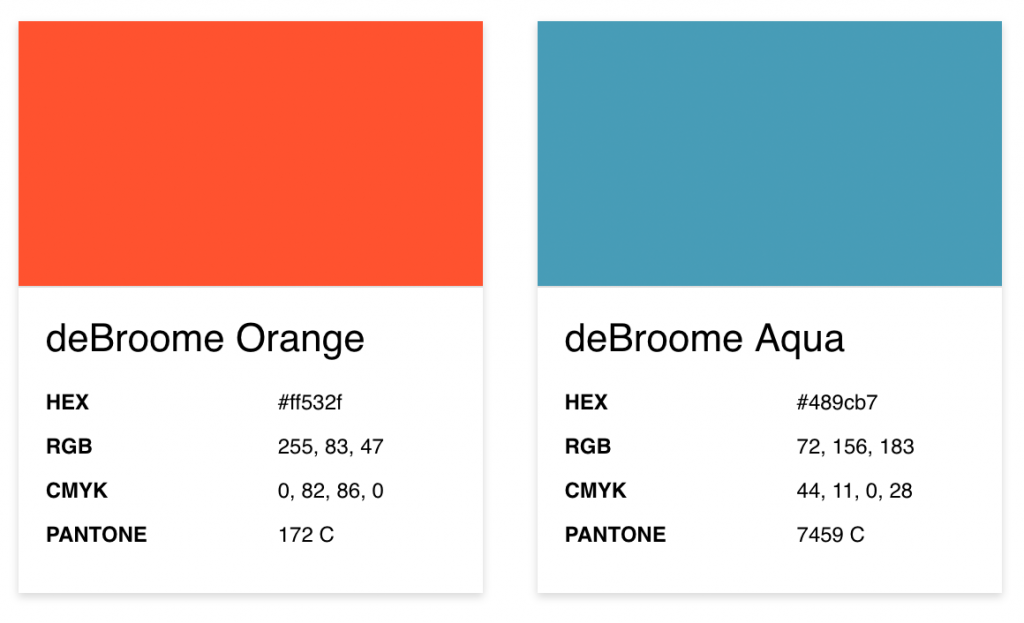Select the deBroome Orange heading
Screen dimensions: 1024x623
pyautogui.click(x=205, y=339)
